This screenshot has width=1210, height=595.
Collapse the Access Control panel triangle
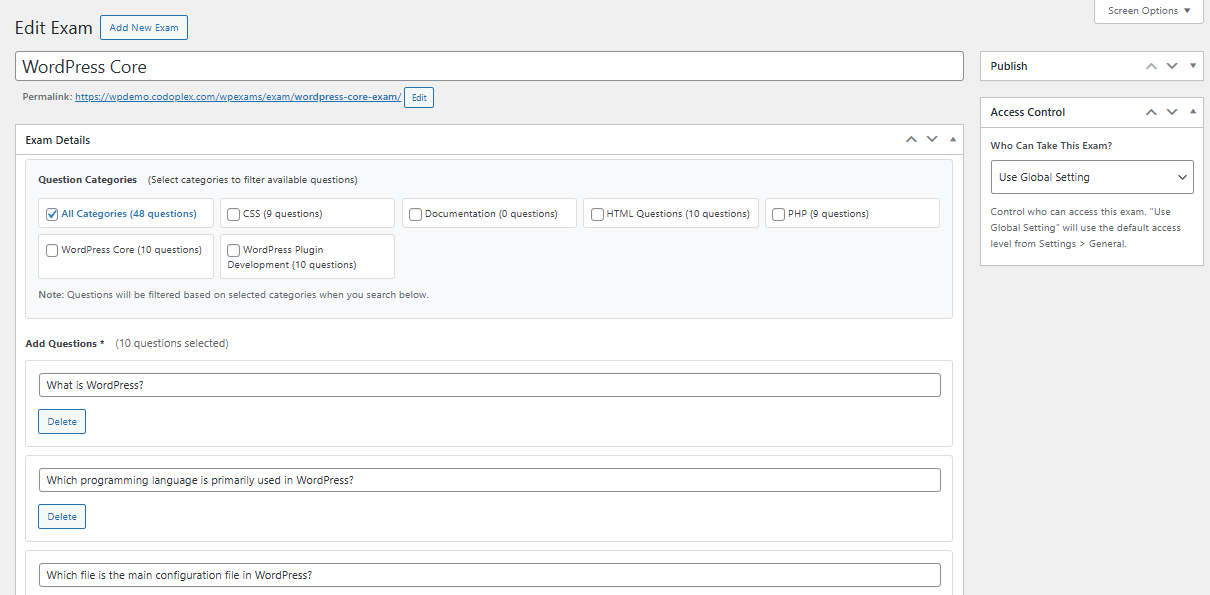(x=1193, y=112)
